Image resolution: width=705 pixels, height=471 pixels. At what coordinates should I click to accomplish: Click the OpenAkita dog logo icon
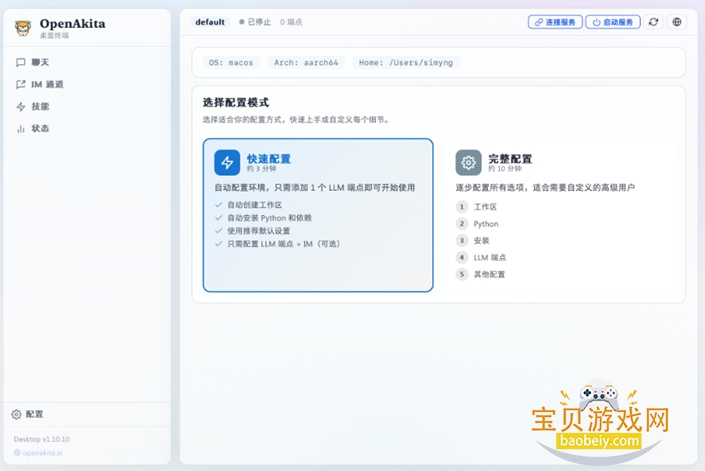click(22, 27)
